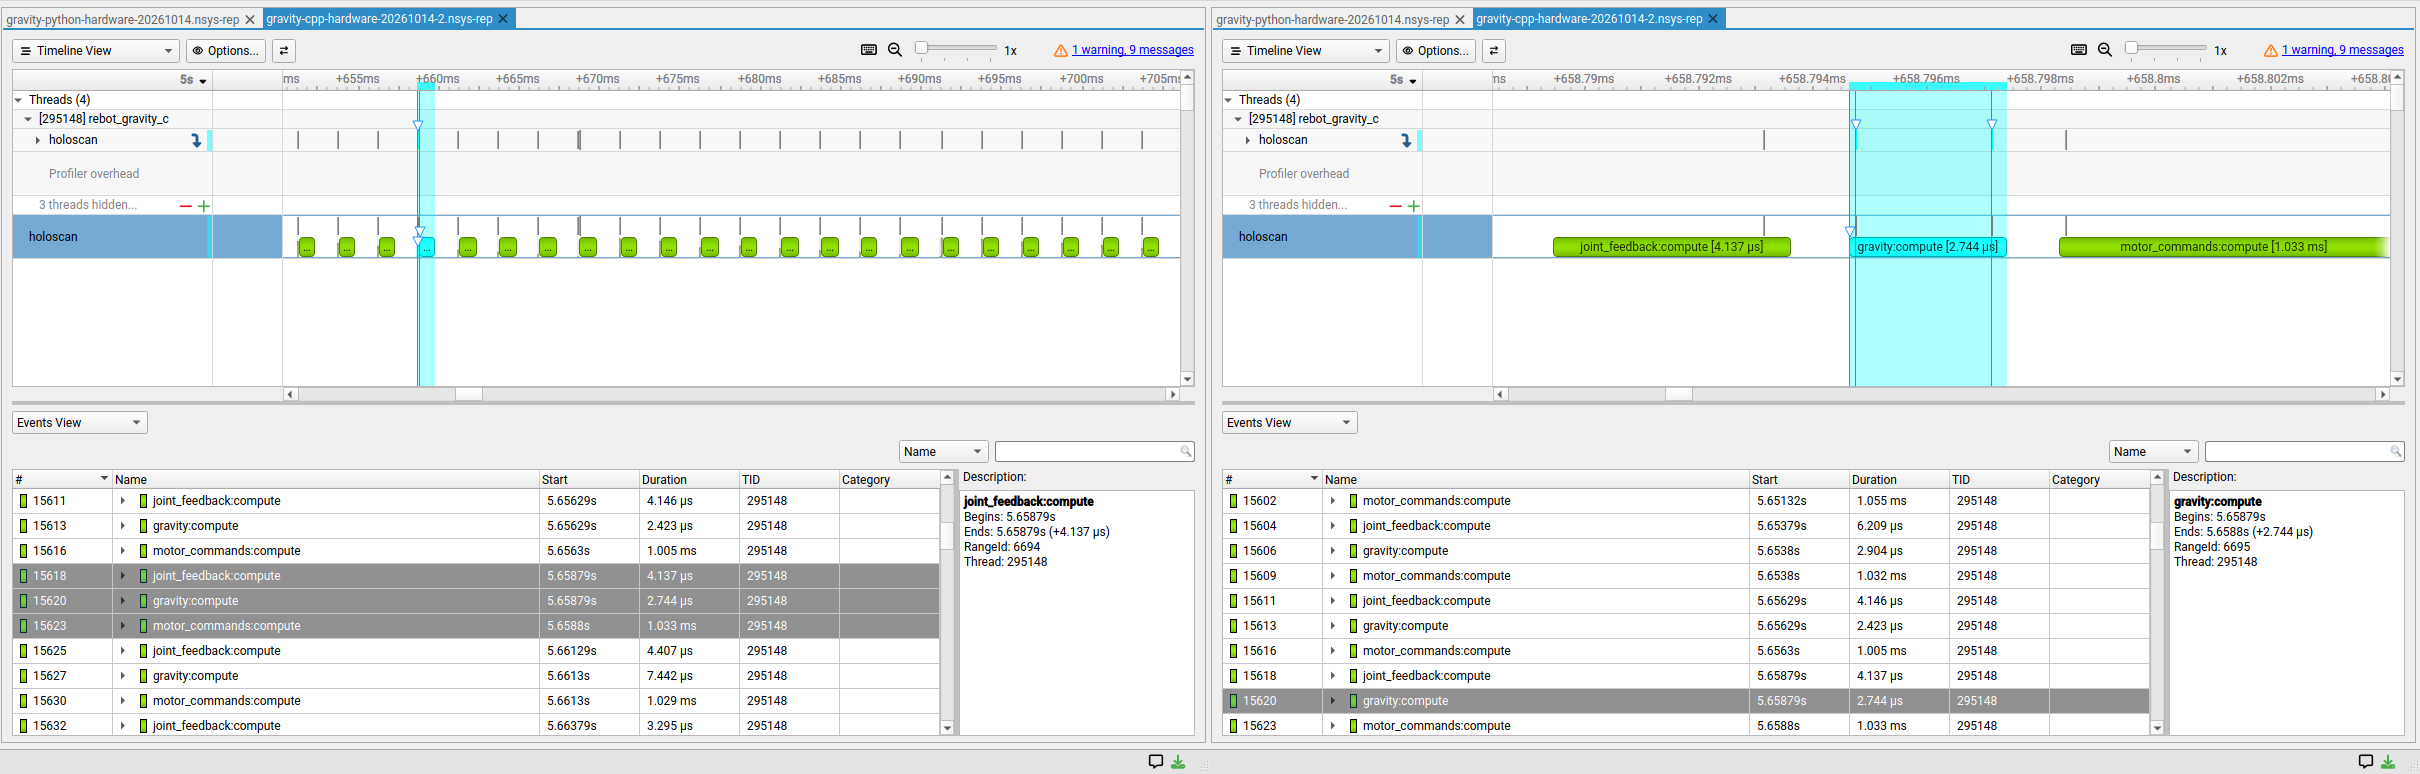Click zoom-out magnifier in left pane toolbar
This screenshot has width=2420, height=774.
point(895,50)
